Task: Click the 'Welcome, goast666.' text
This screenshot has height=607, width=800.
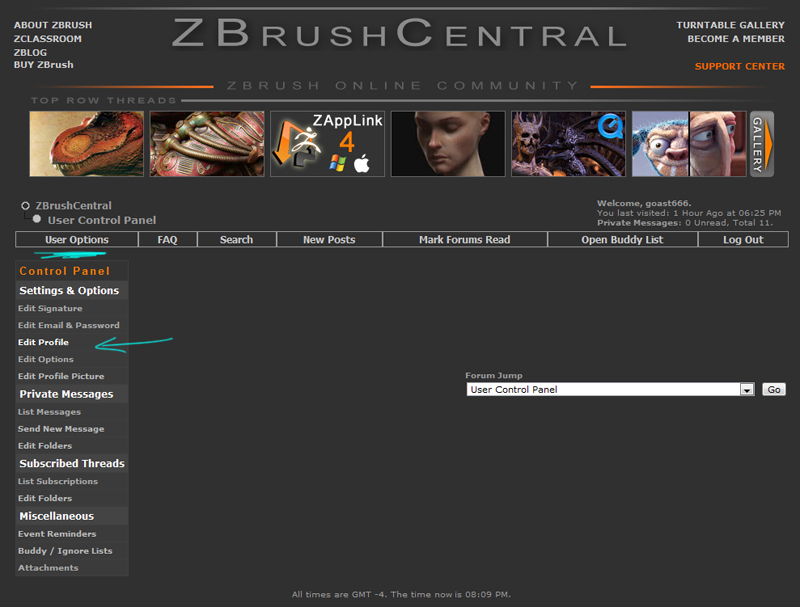Action: [644, 203]
